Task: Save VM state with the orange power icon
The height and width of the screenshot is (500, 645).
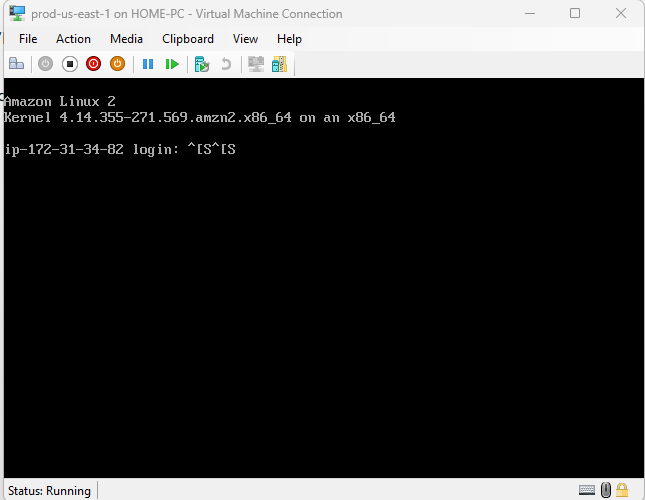Action: [117, 64]
